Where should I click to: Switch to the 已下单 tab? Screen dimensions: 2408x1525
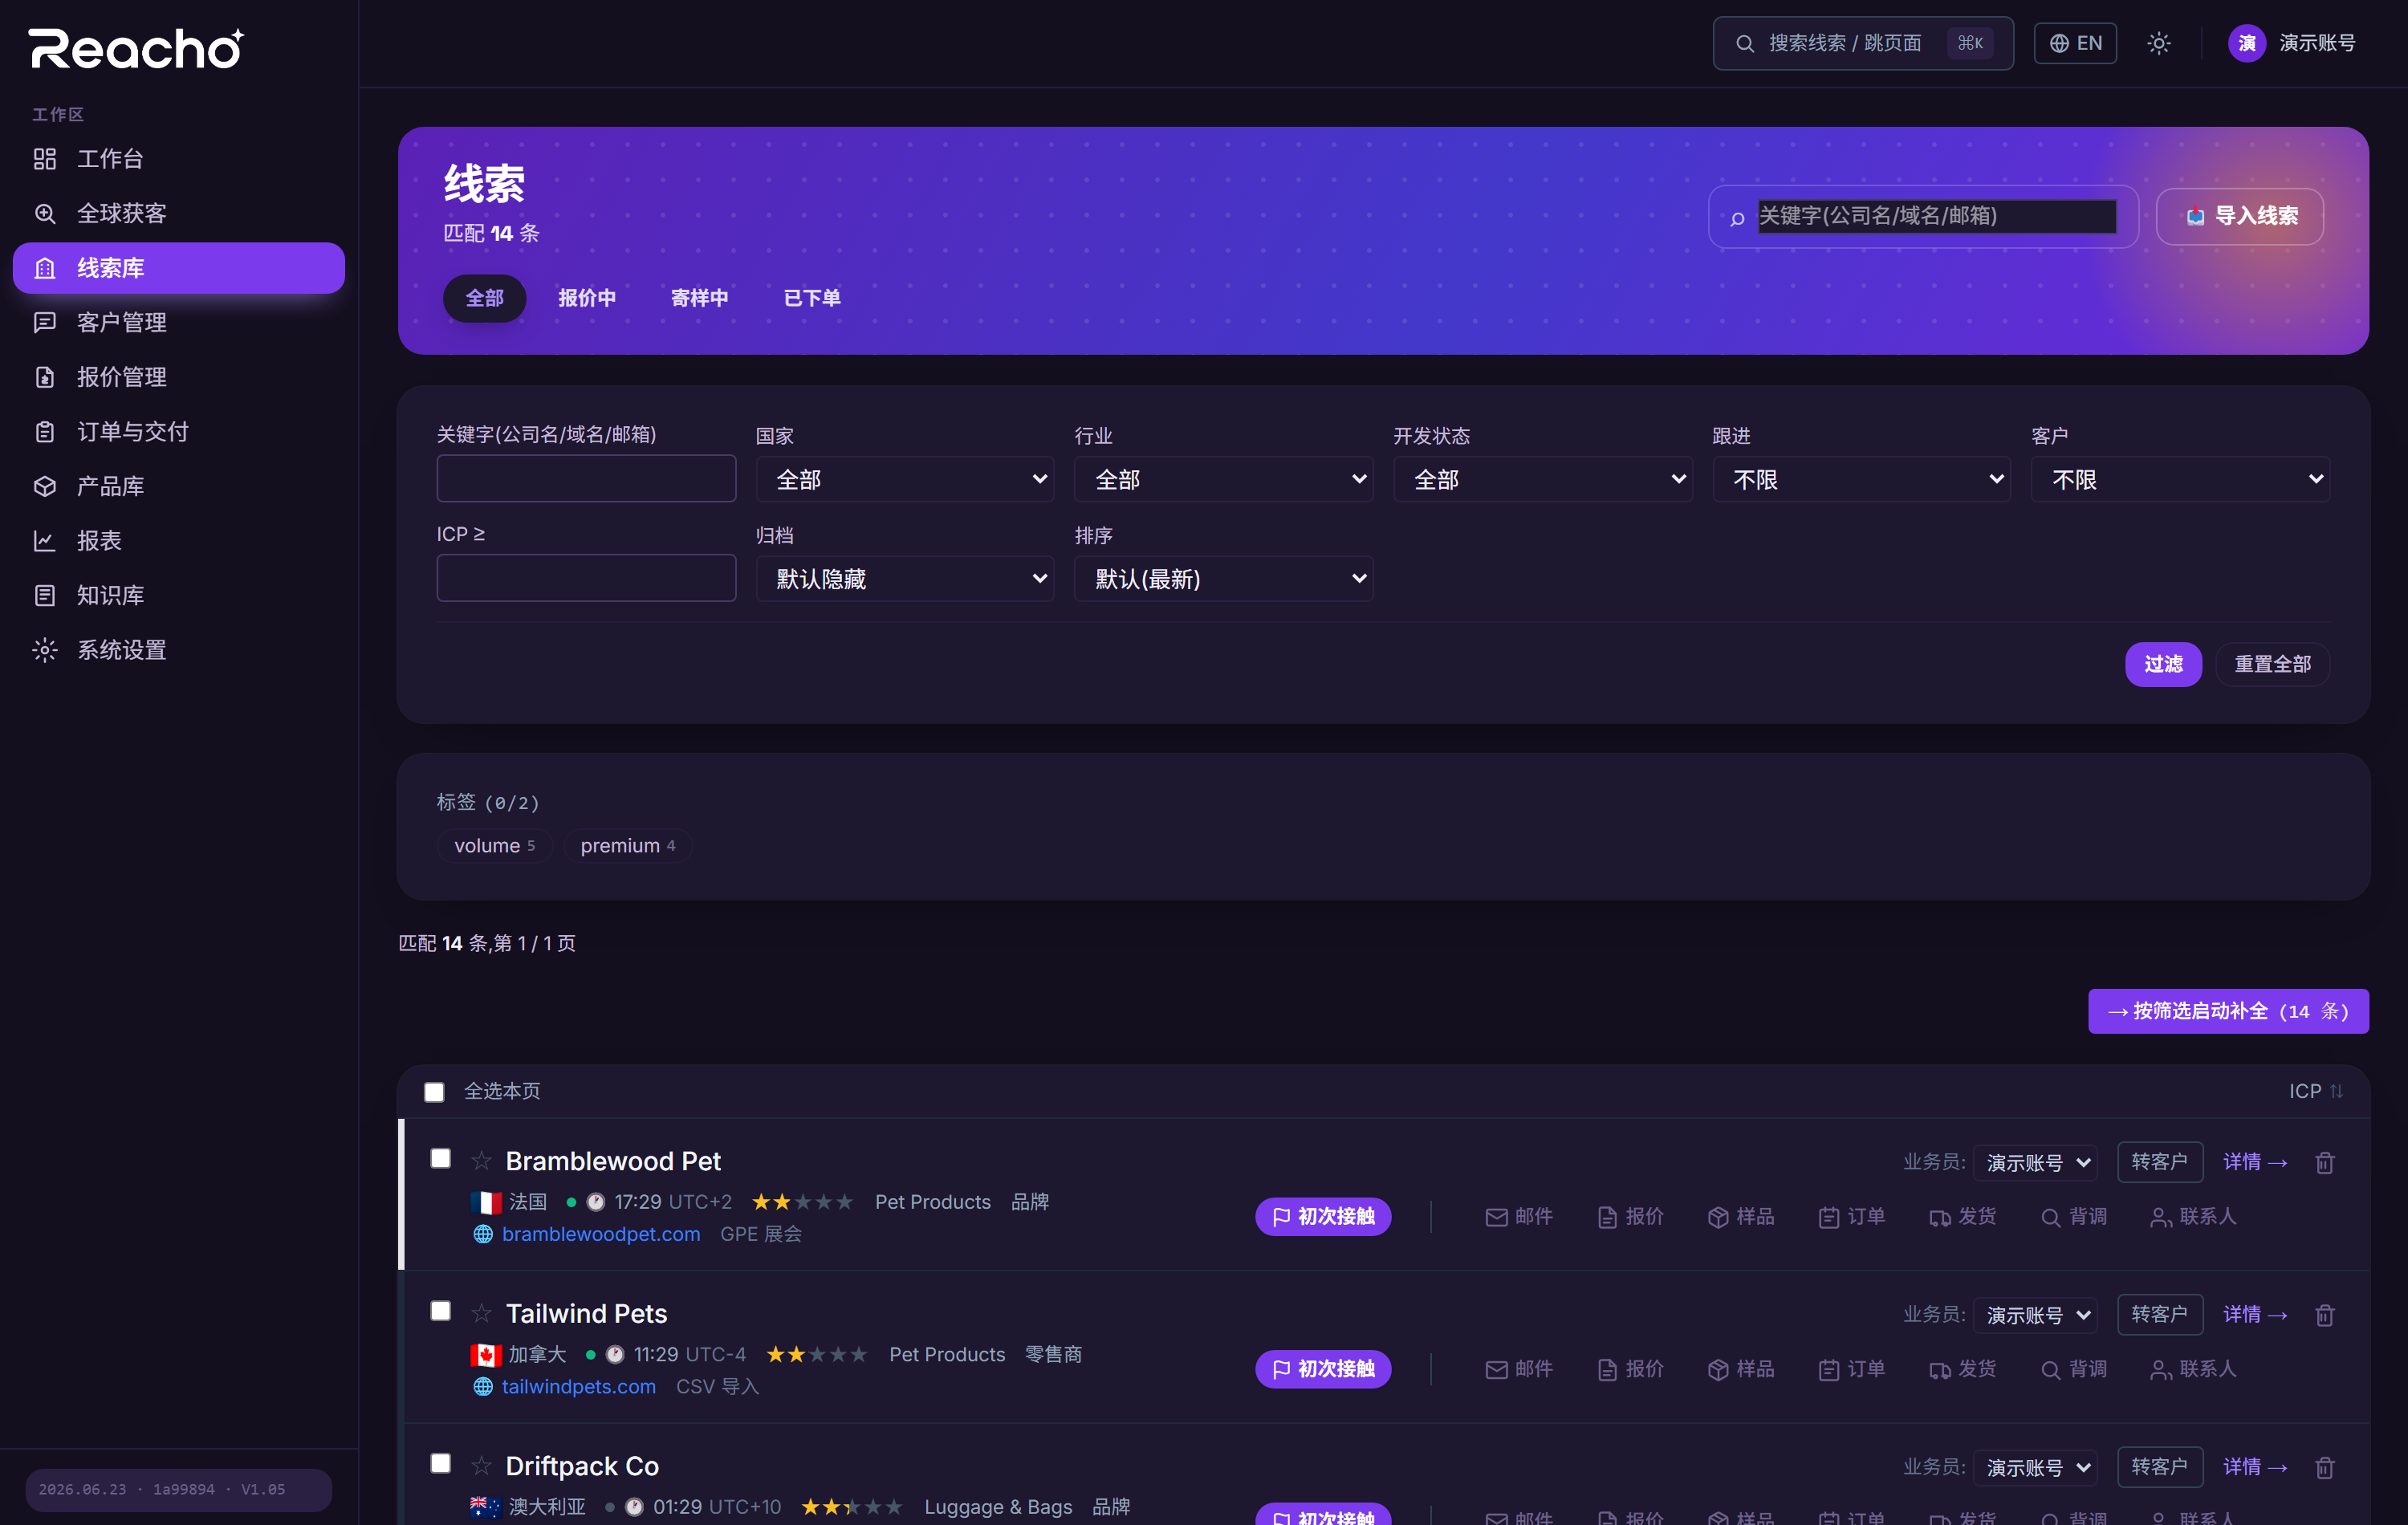coord(812,298)
